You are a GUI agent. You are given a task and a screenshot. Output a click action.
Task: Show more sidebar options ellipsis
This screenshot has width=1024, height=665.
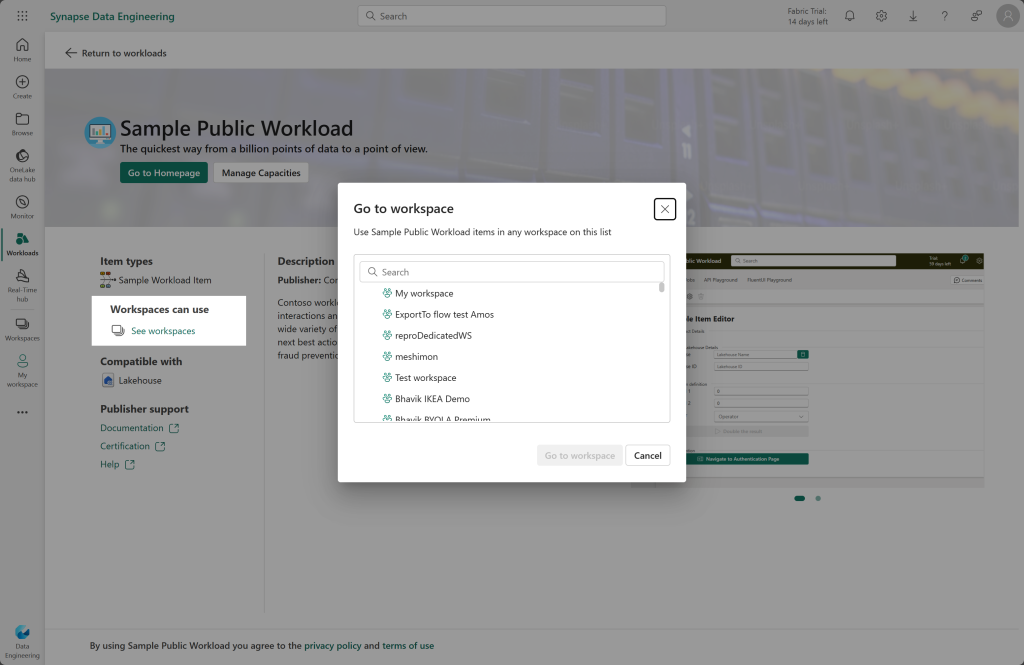tap(22, 412)
